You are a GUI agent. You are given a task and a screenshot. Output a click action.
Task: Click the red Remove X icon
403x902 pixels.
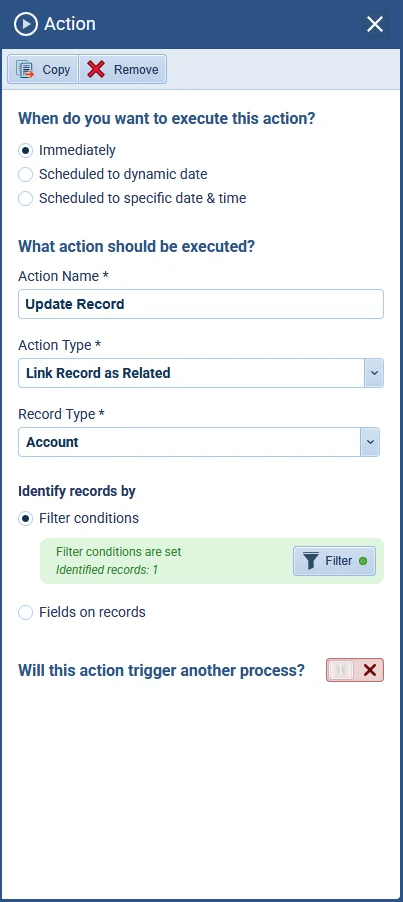[x=96, y=70]
